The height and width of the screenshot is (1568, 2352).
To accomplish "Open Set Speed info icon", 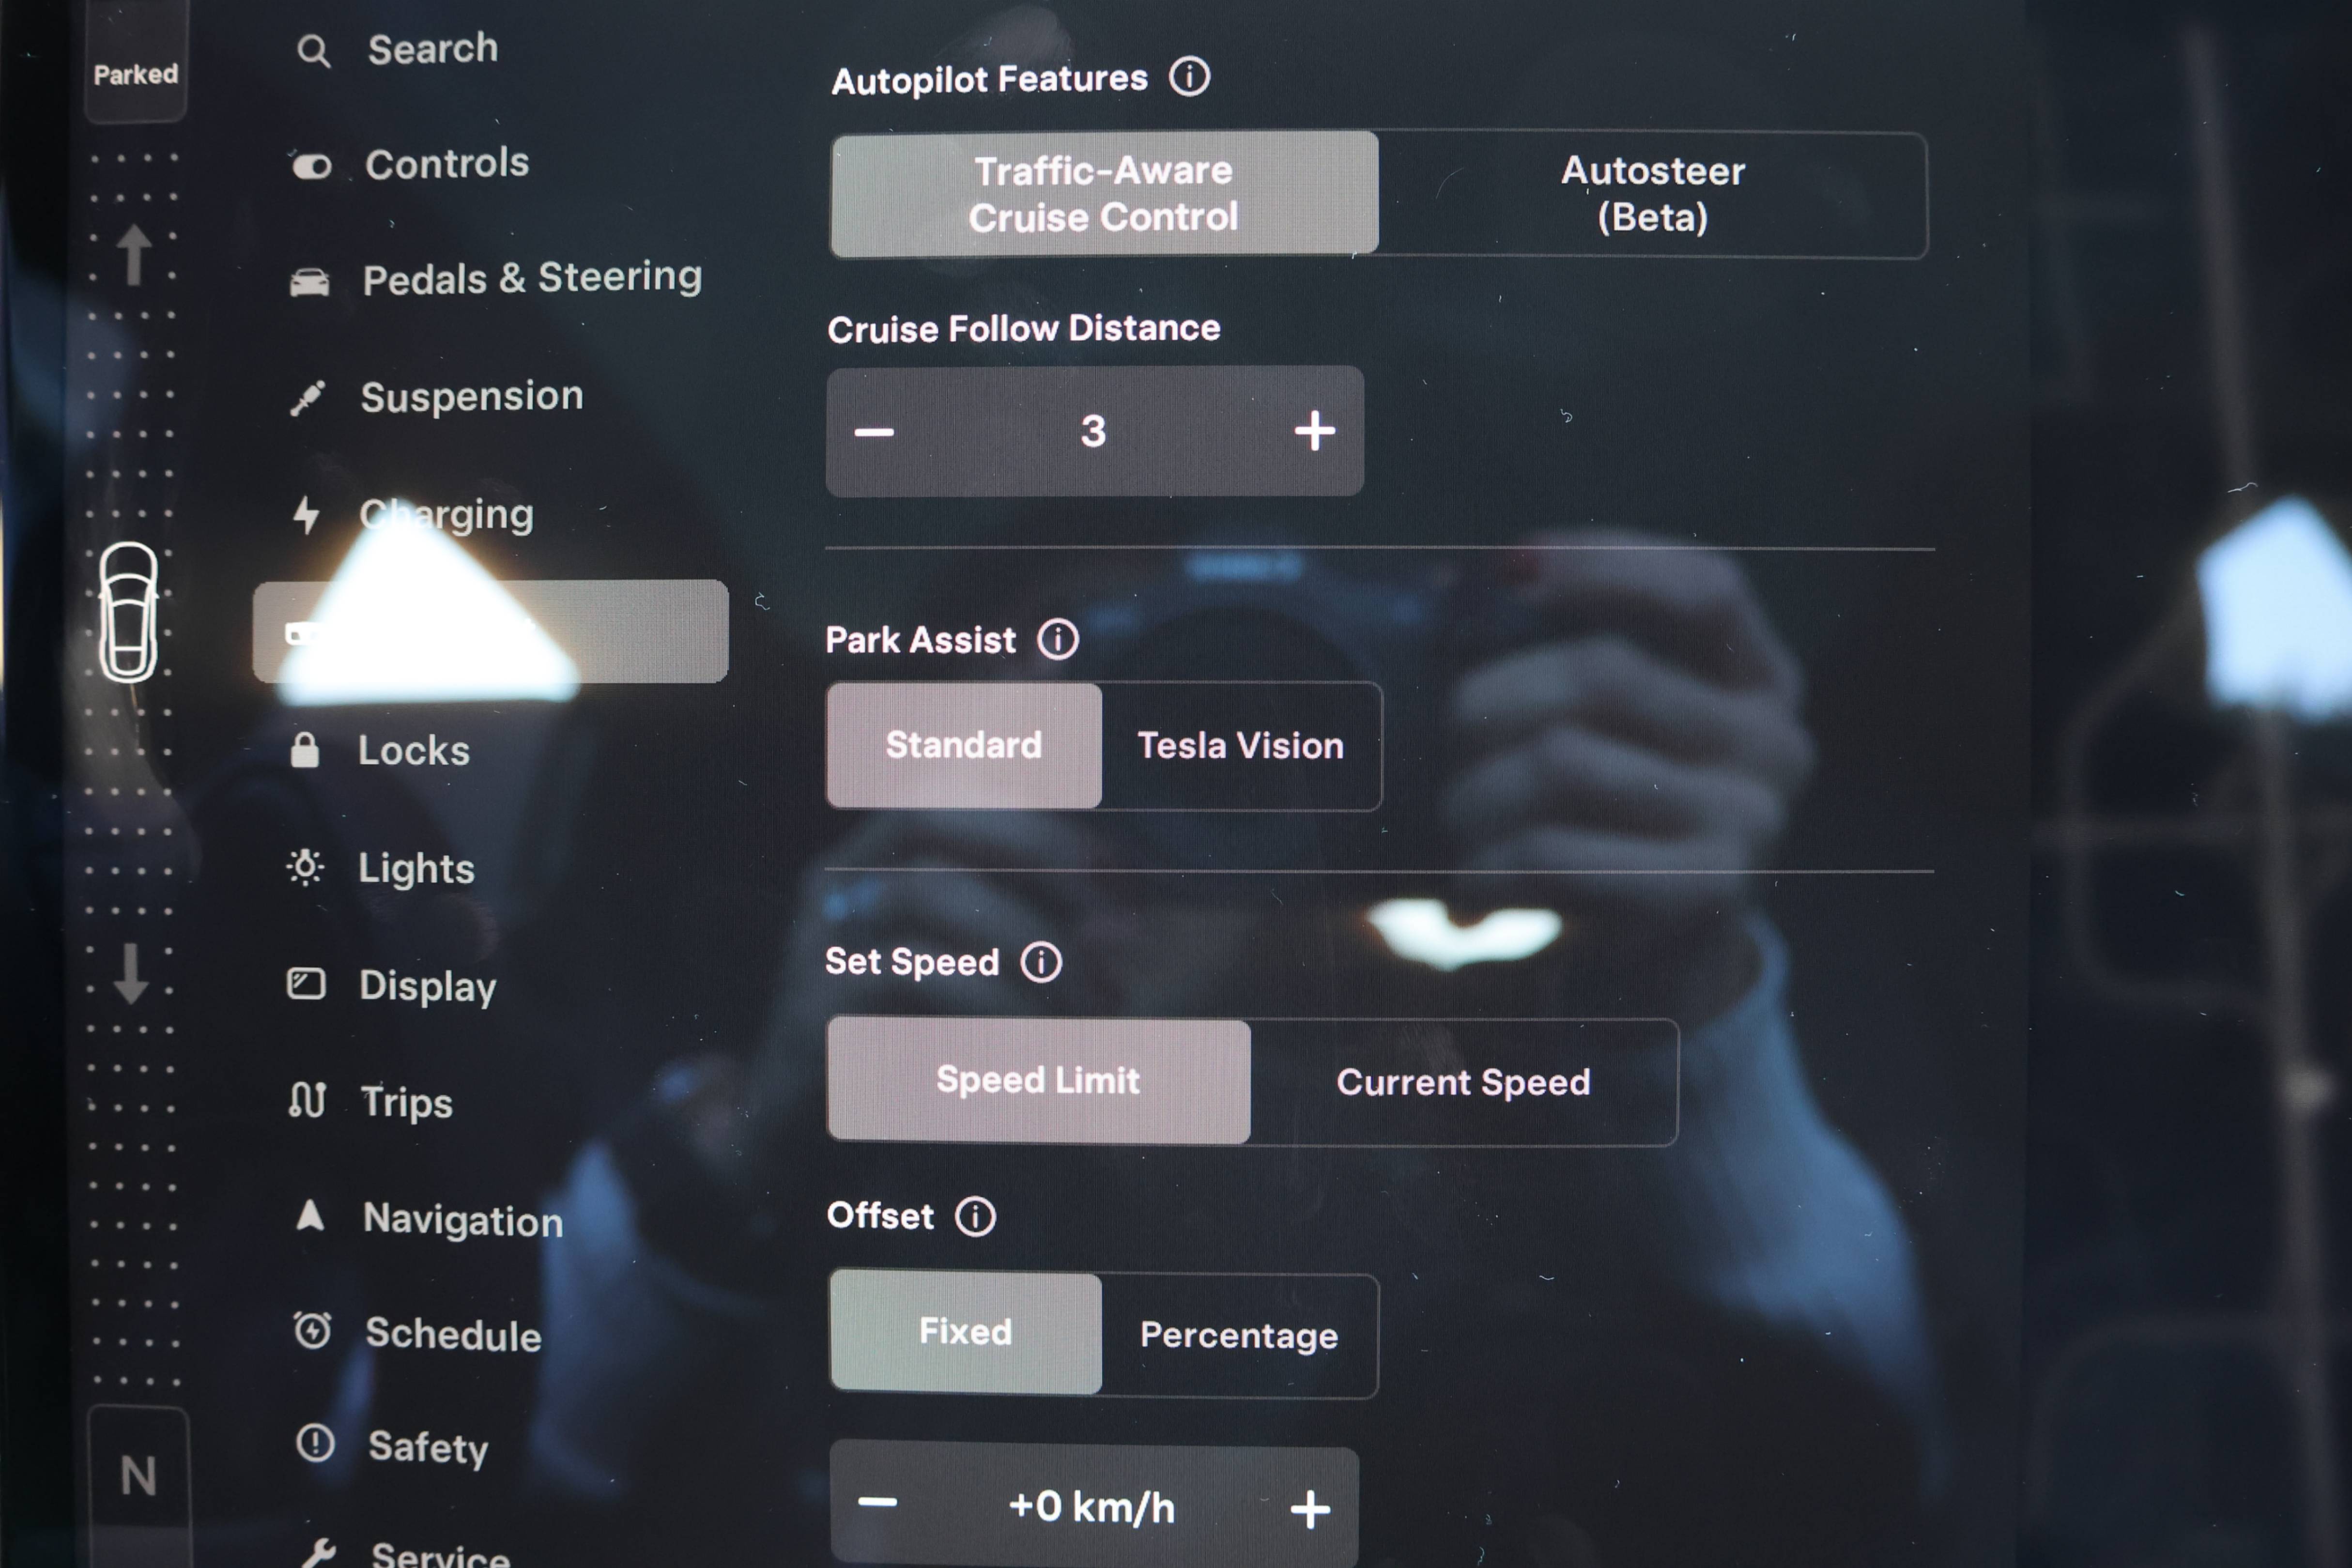I will (1041, 962).
